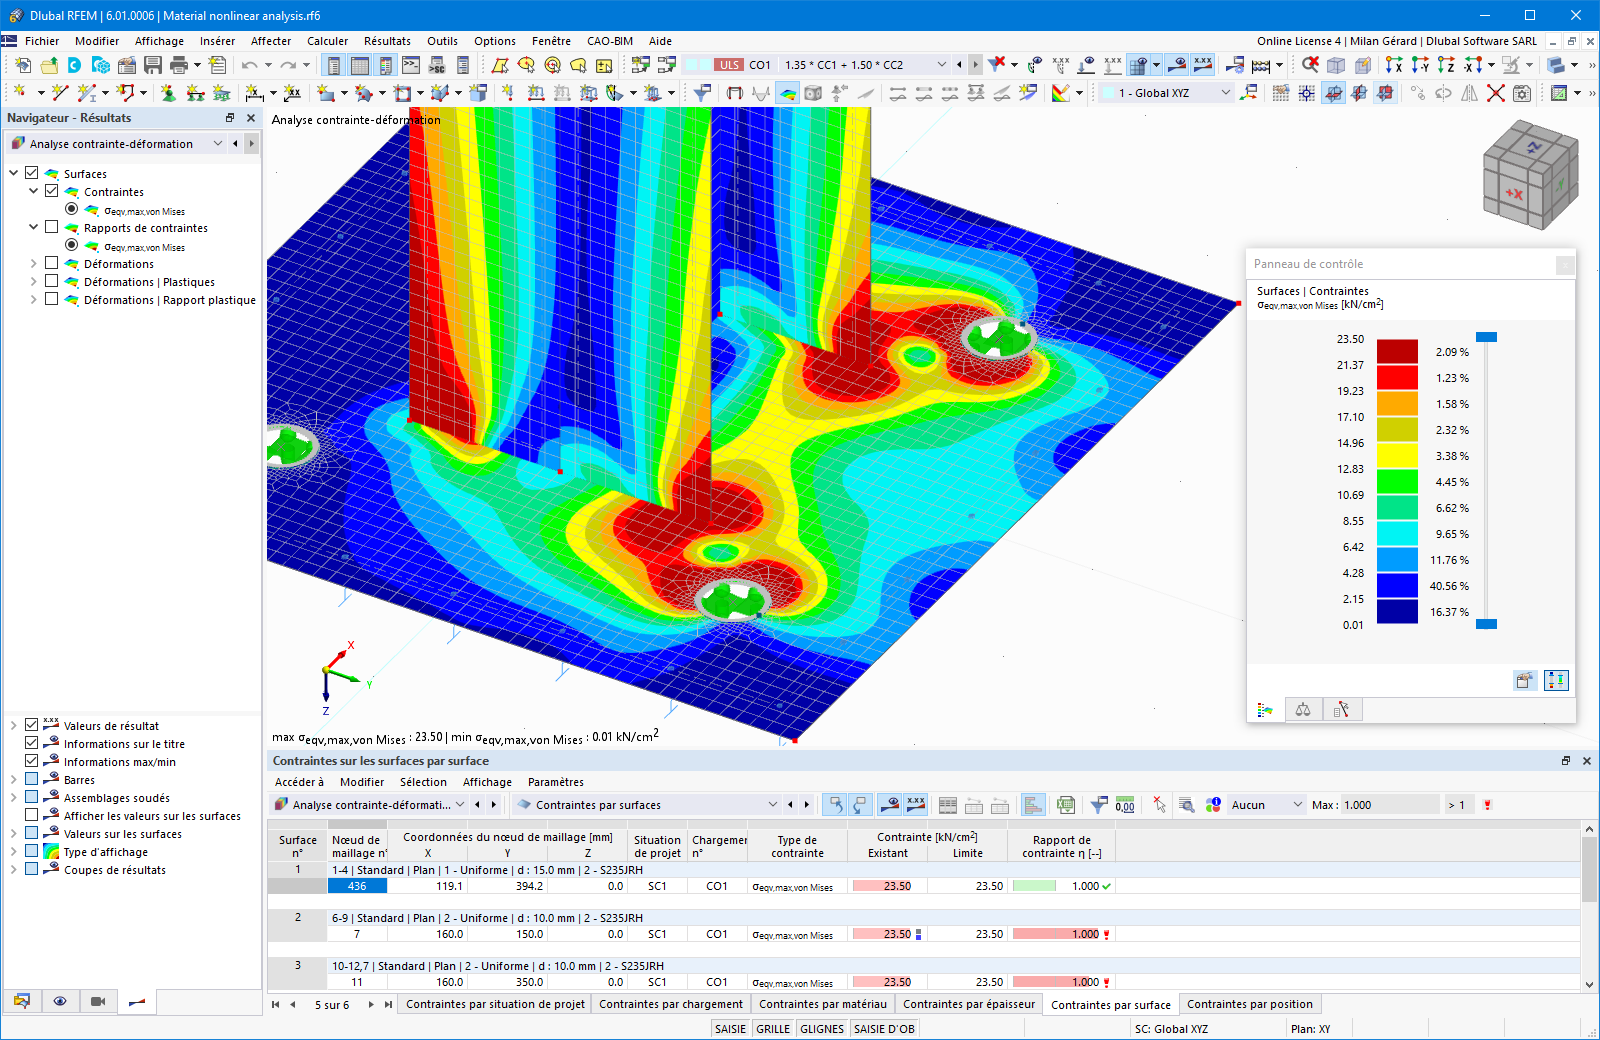Viewport: 1600px width, 1040px height.
Task: Open the 1 - Global XYZ coordinate dropdown
Action: pos(1226,93)
